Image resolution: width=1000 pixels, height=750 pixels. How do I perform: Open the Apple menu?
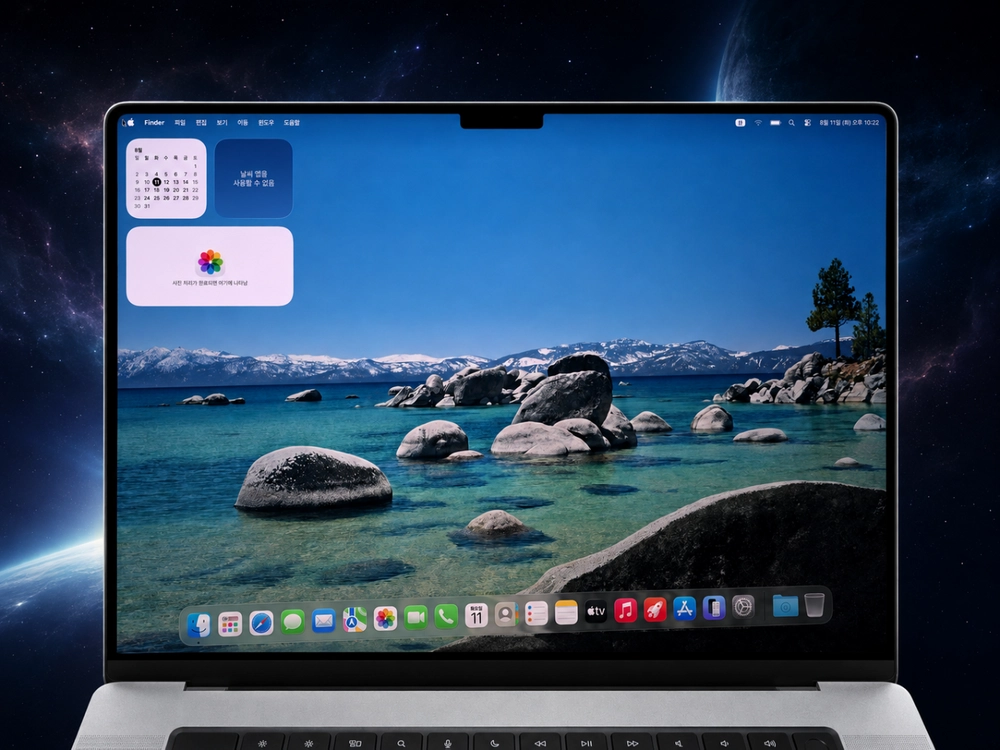point(131,122)
